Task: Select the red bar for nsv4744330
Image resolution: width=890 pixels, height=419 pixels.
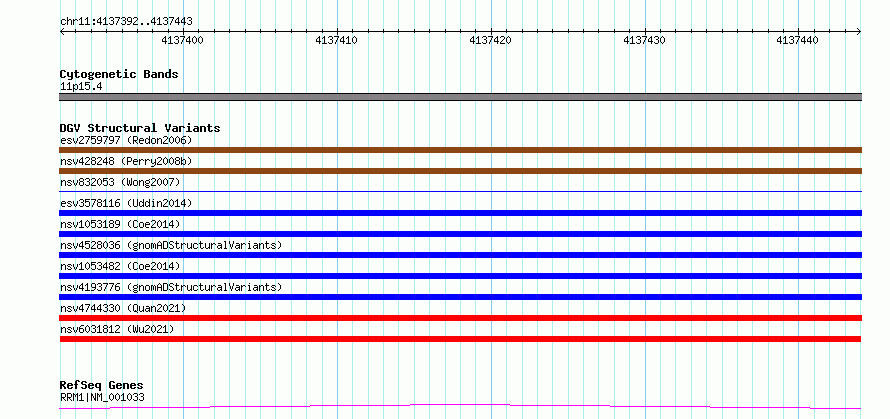Action: [460, 318]
